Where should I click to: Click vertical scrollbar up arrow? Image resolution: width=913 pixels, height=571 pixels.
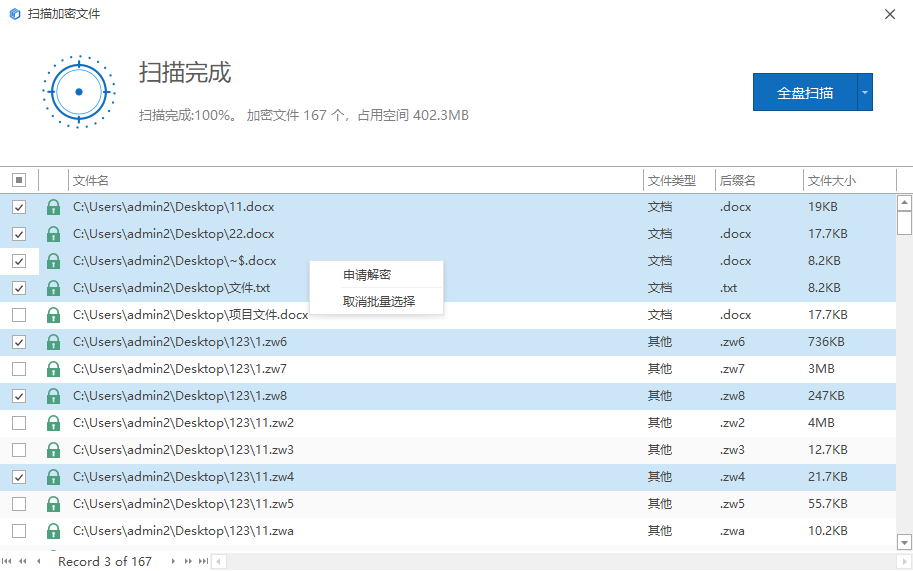point(904,203)
